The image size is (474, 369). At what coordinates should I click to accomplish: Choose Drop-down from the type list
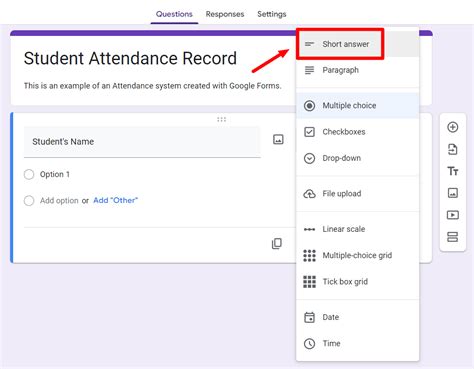[357, 158]
